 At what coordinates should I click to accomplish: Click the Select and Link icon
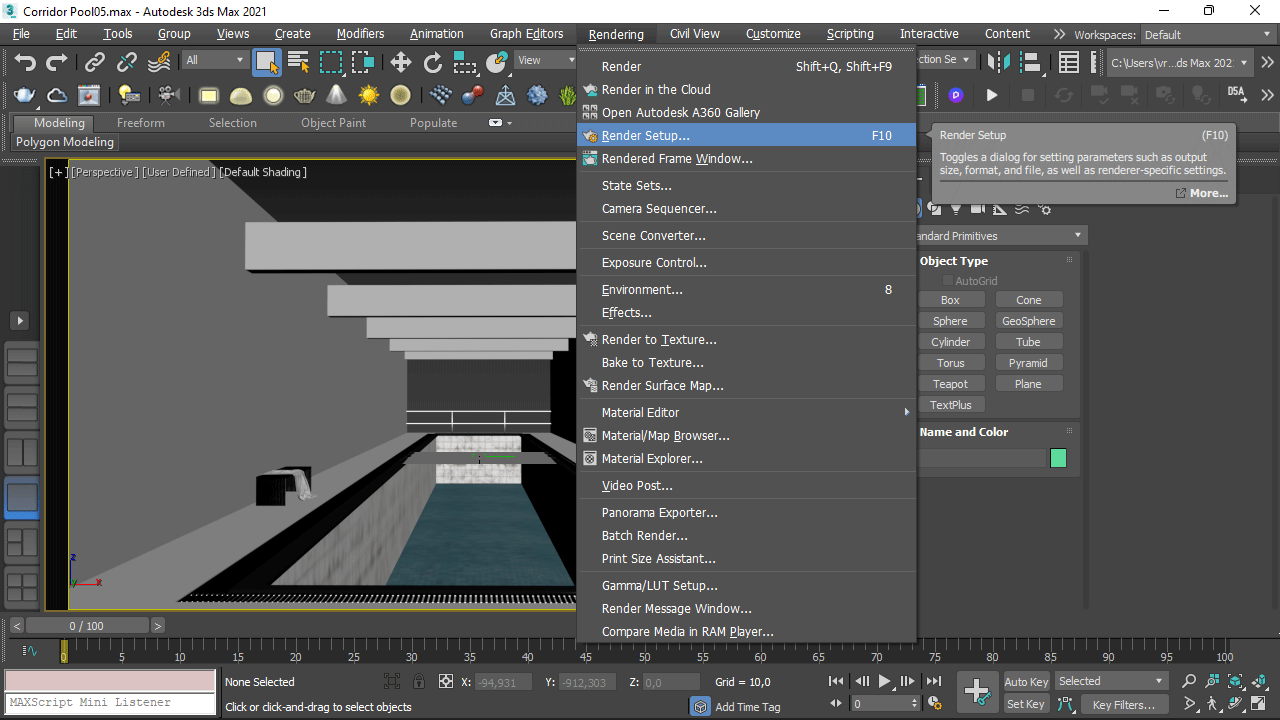pos(94,62)
